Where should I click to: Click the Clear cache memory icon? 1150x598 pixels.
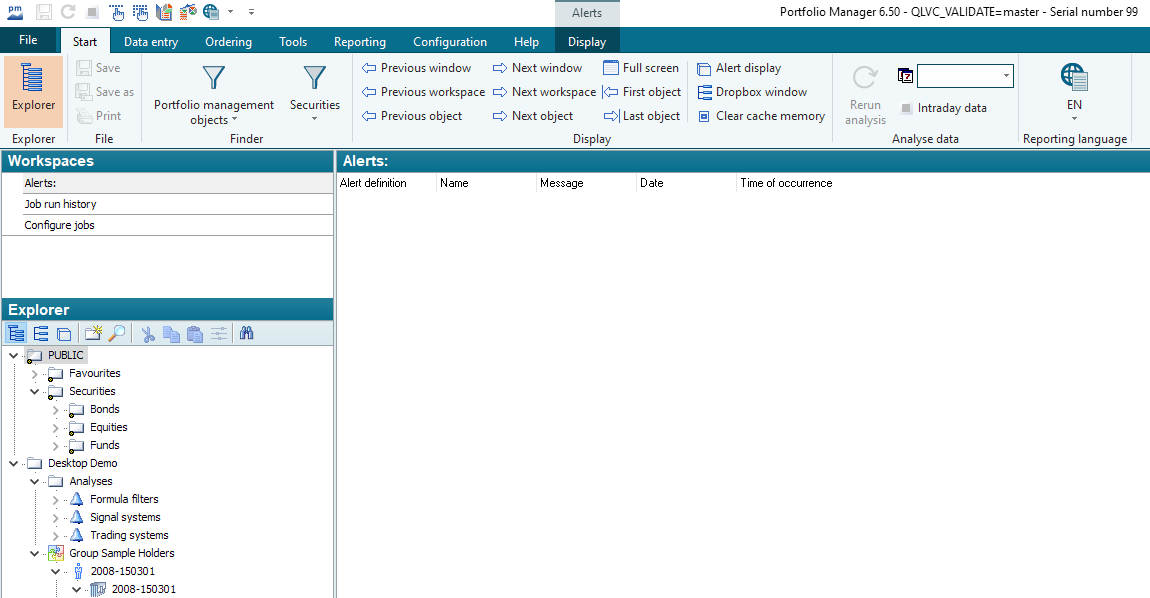tap(704, 116)
